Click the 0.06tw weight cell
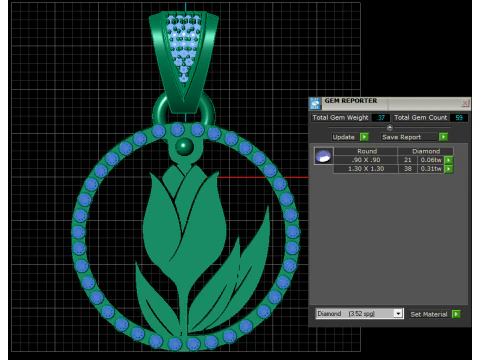The width and height of the screenshot is (480, 360). 431,160
